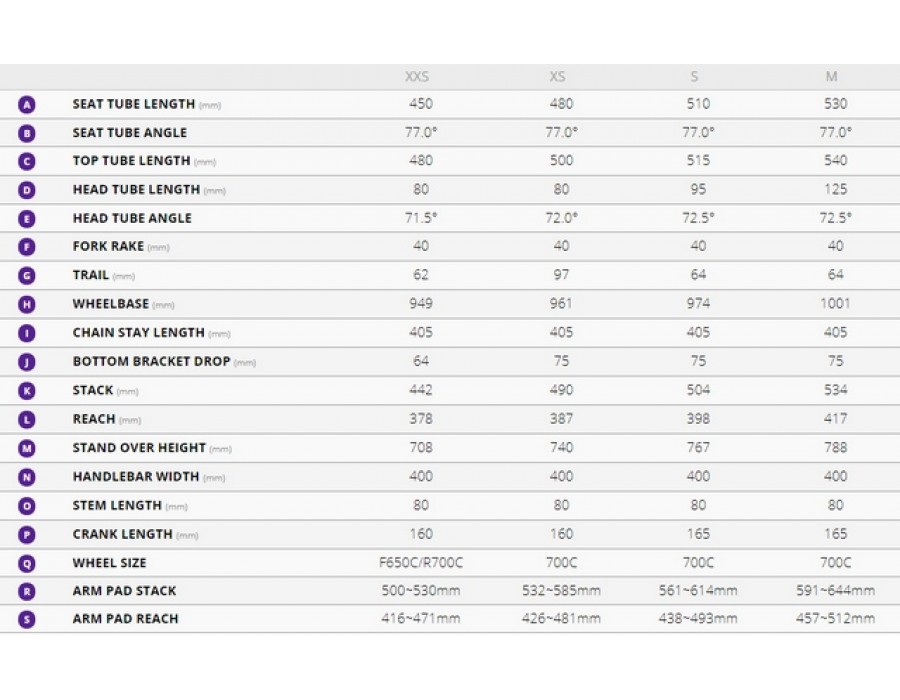Select the purple E icon beside Head Tube Angle
900x700 pixels.
pos(27,219)
